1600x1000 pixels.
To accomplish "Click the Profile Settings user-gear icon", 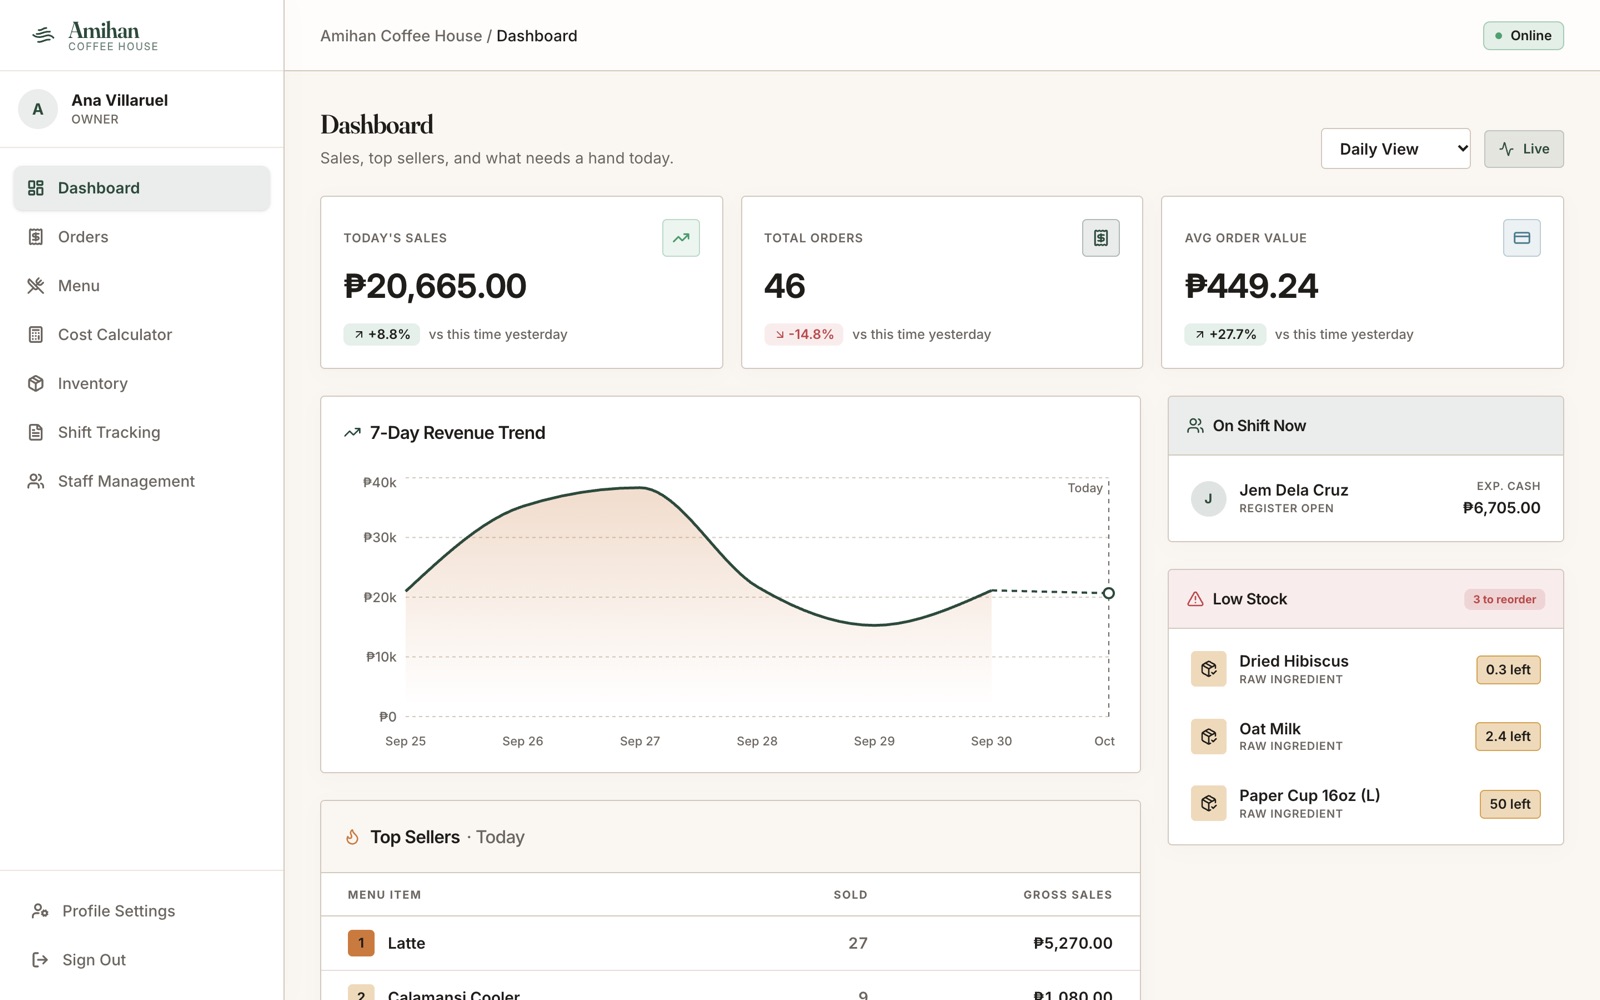I will [40, 911].
